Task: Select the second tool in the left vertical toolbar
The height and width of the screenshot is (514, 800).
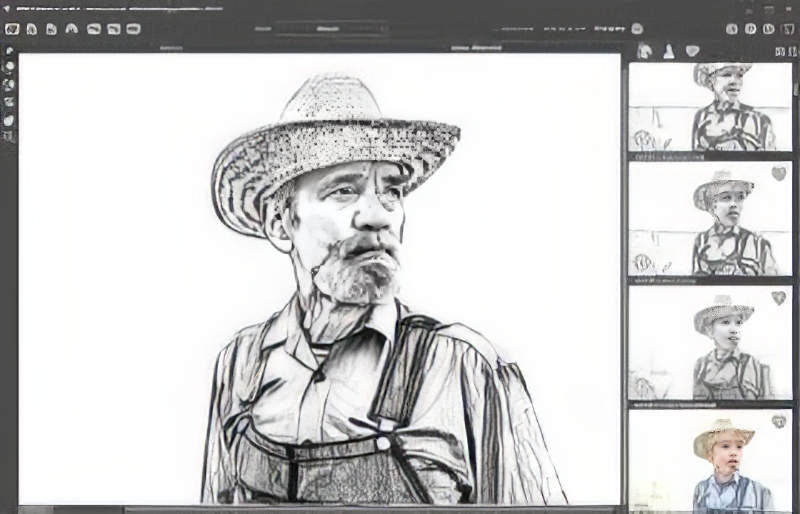Action: (x=9, y=67)
